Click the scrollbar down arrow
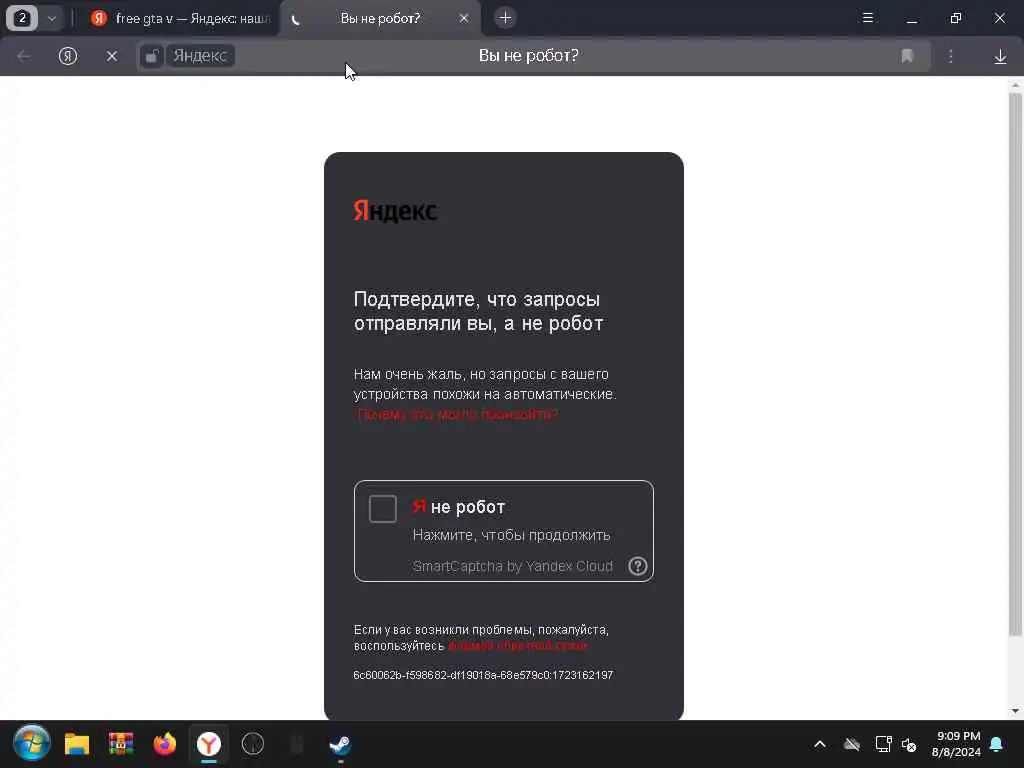The height and width of the screenshot is (768, 1024). click(x=1015, y=711)
